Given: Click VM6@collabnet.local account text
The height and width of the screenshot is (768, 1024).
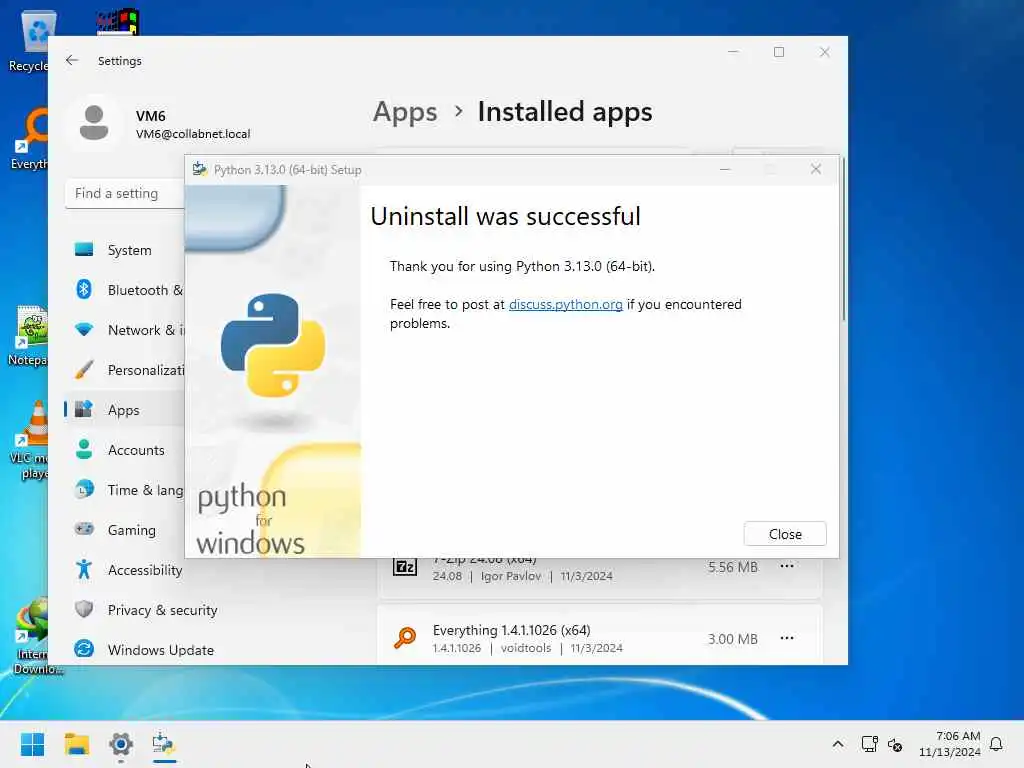Looking at the screenshot, I should tap(193, 134).
